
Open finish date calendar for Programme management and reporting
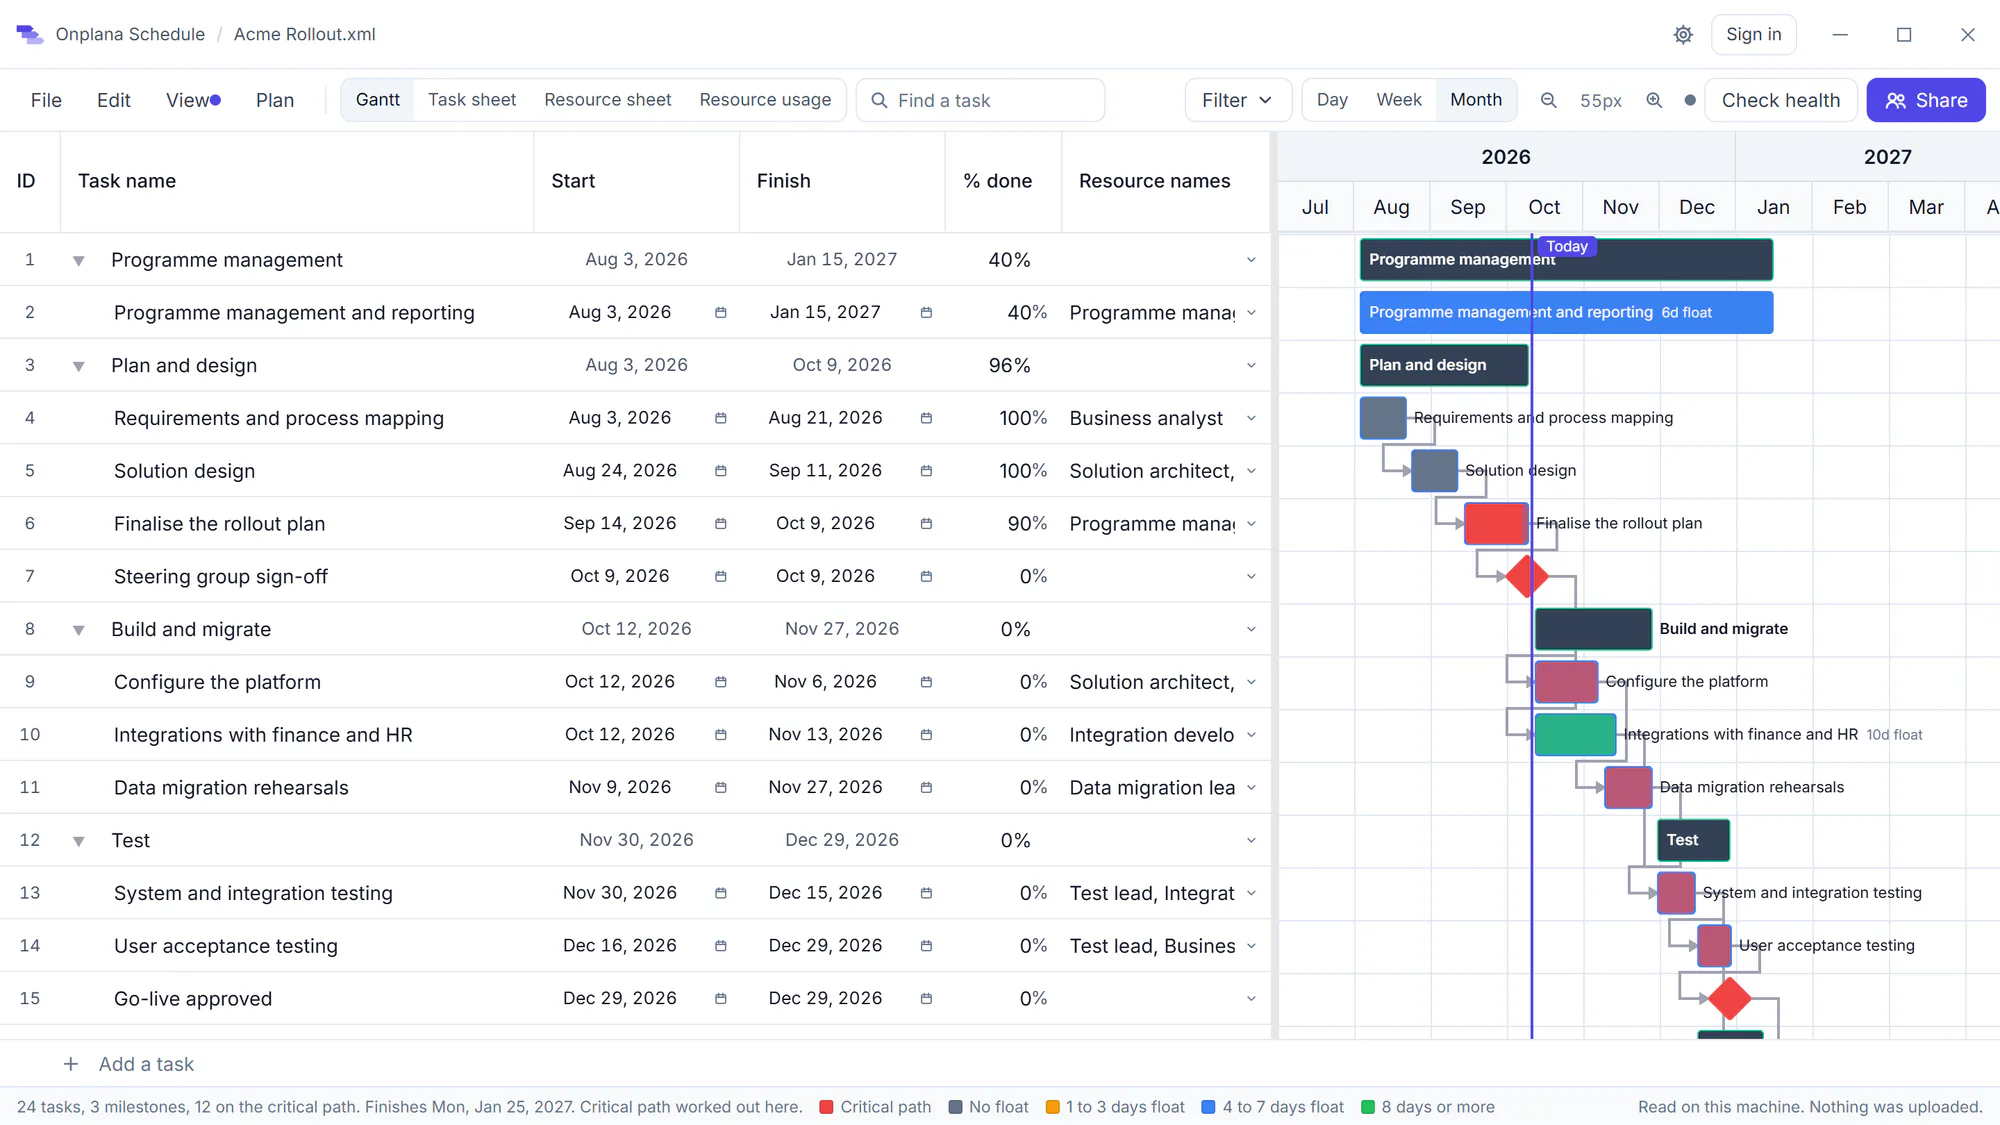point(926,313)
